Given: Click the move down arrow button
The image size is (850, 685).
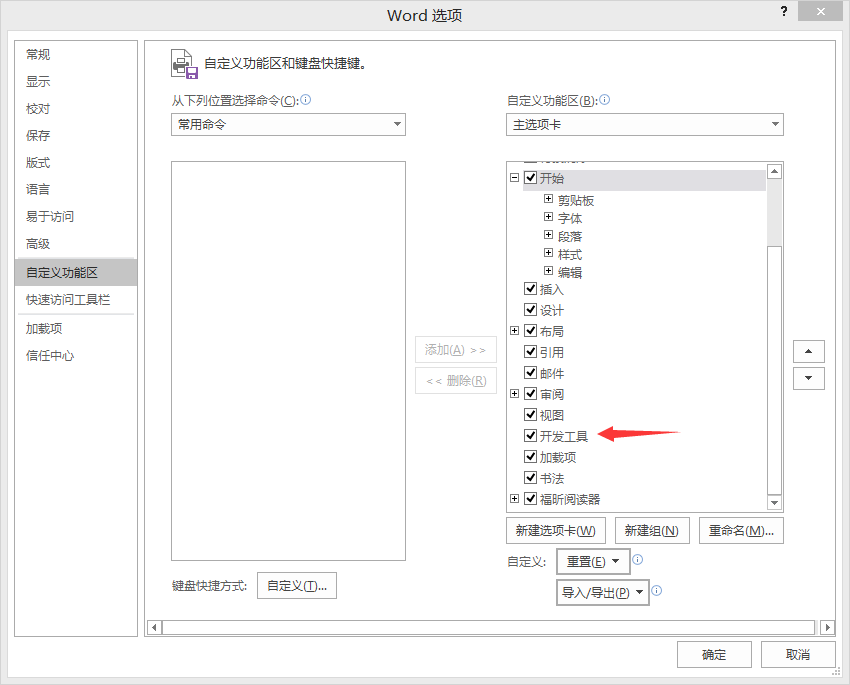Looking at the screenshot, I should pyautogui.click(x=808, y=378).
